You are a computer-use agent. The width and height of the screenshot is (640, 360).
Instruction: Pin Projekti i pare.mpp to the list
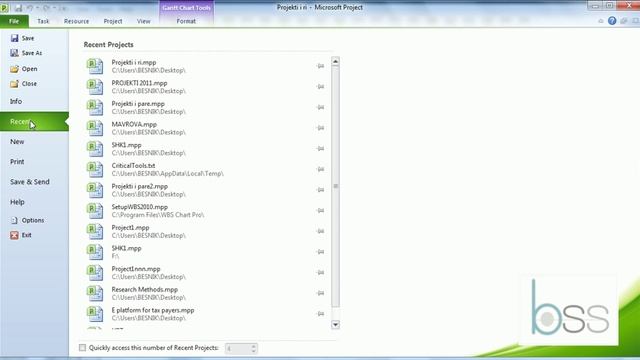320,107
